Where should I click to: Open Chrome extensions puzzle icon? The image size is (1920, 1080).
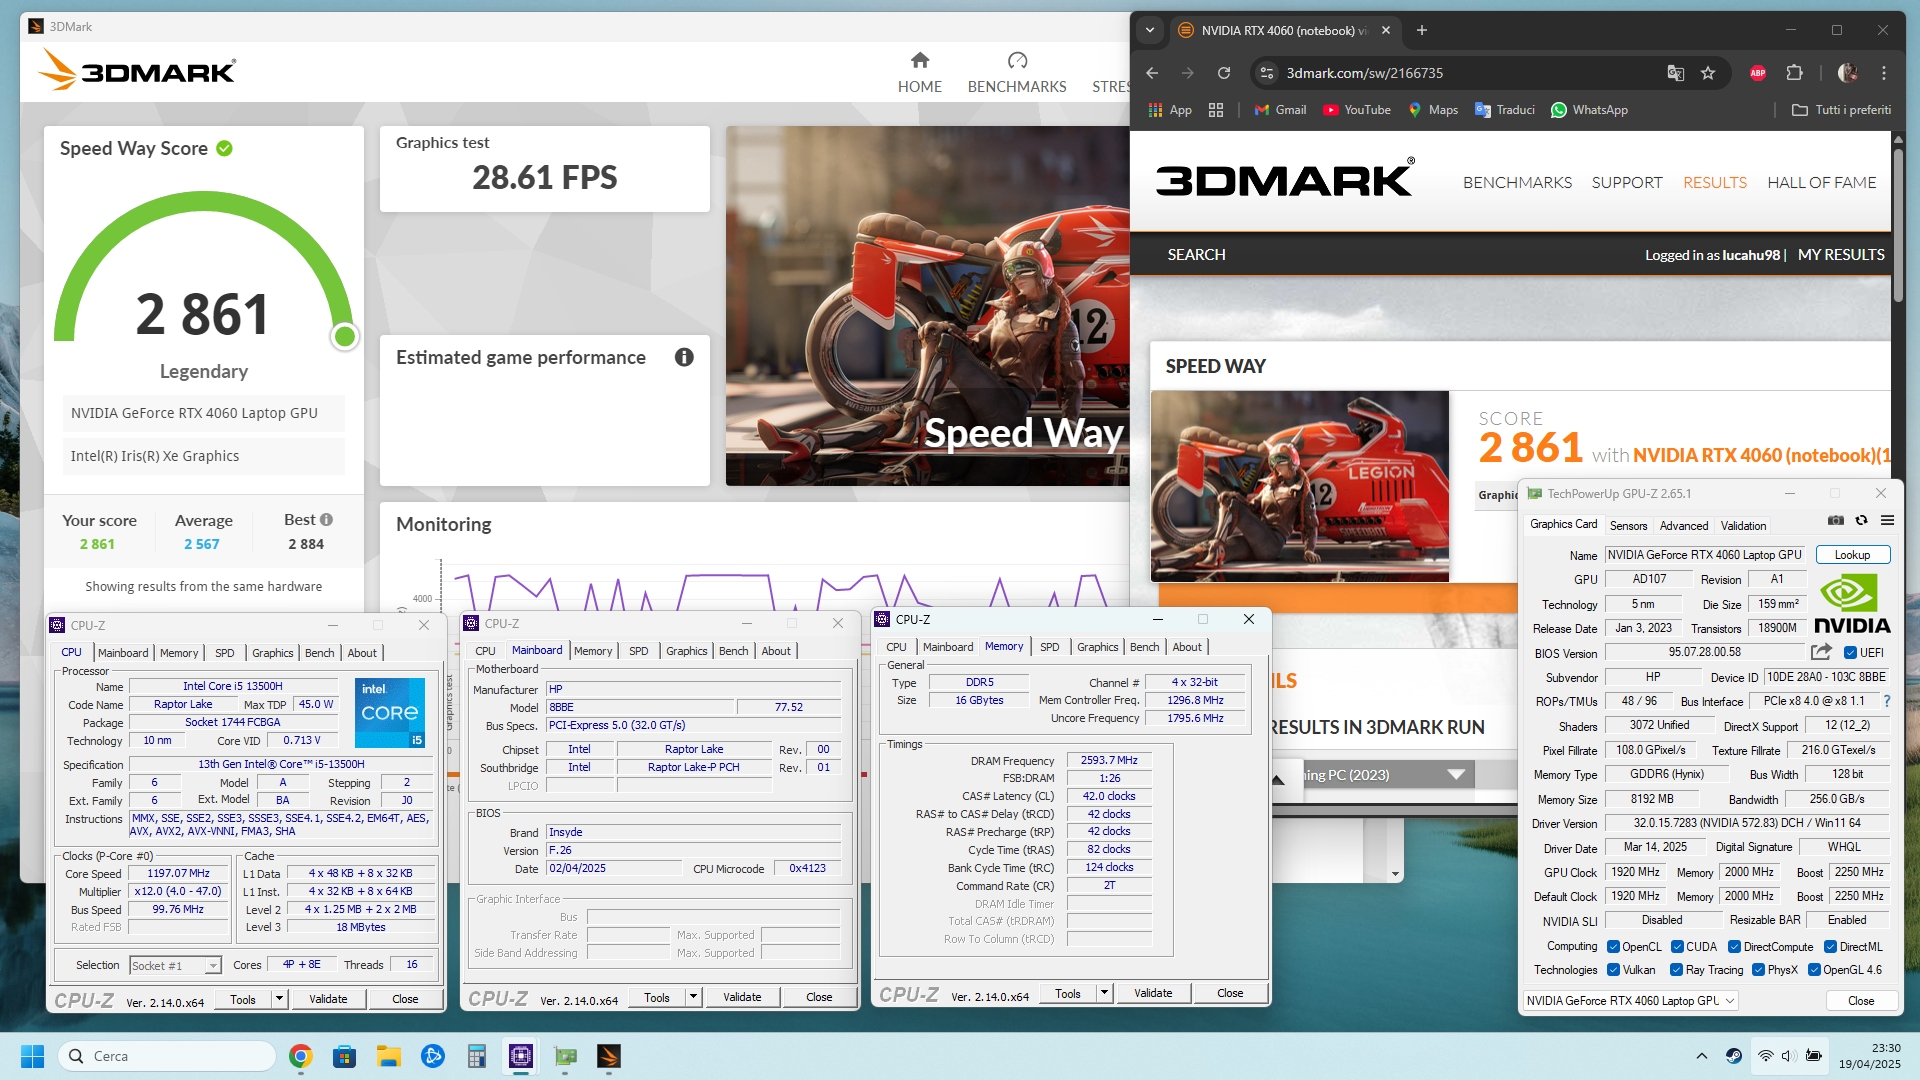click(x=1794, y=73)
